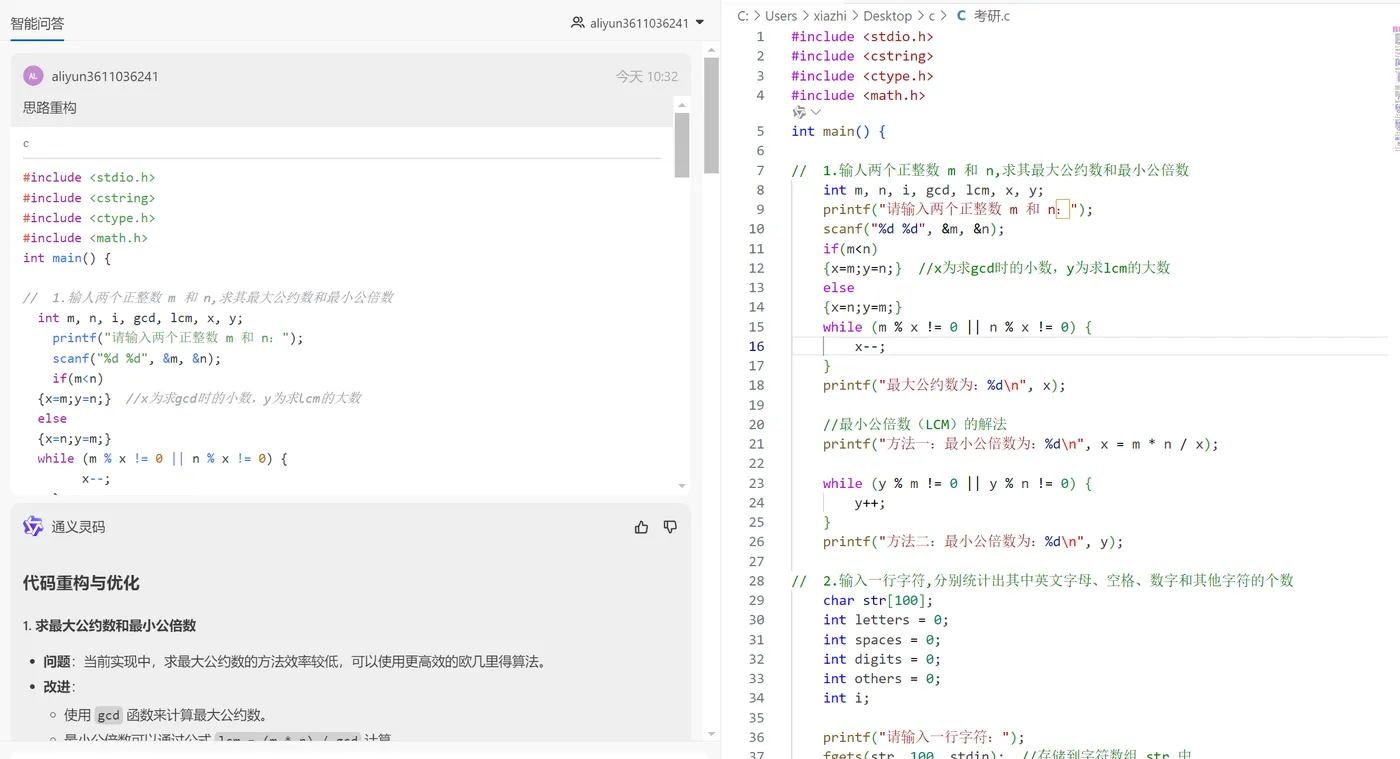Click #include <cstring> in the chat code block
Image resolution: width=1400 pixels, height=759 pixels.
point(89,198)
